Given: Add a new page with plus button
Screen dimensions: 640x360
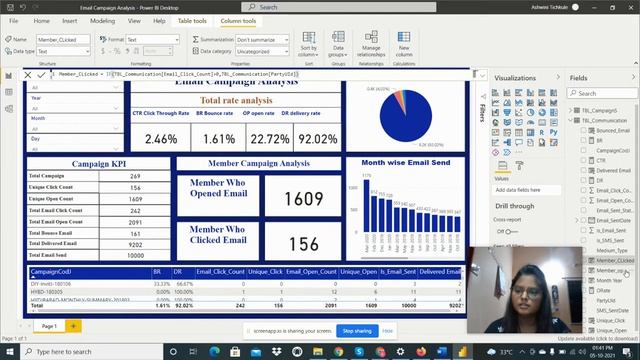Looking at the screenshot, I should coord(73,326).
